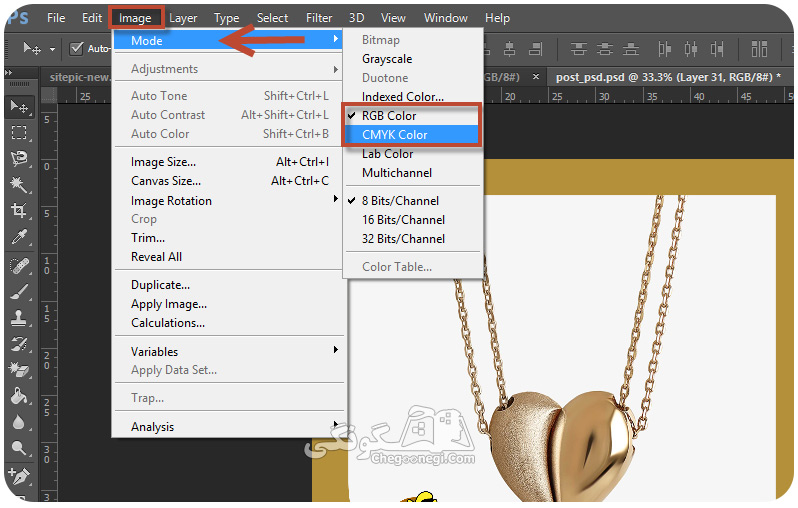Expand the Mode submenu

click(227, 40)
